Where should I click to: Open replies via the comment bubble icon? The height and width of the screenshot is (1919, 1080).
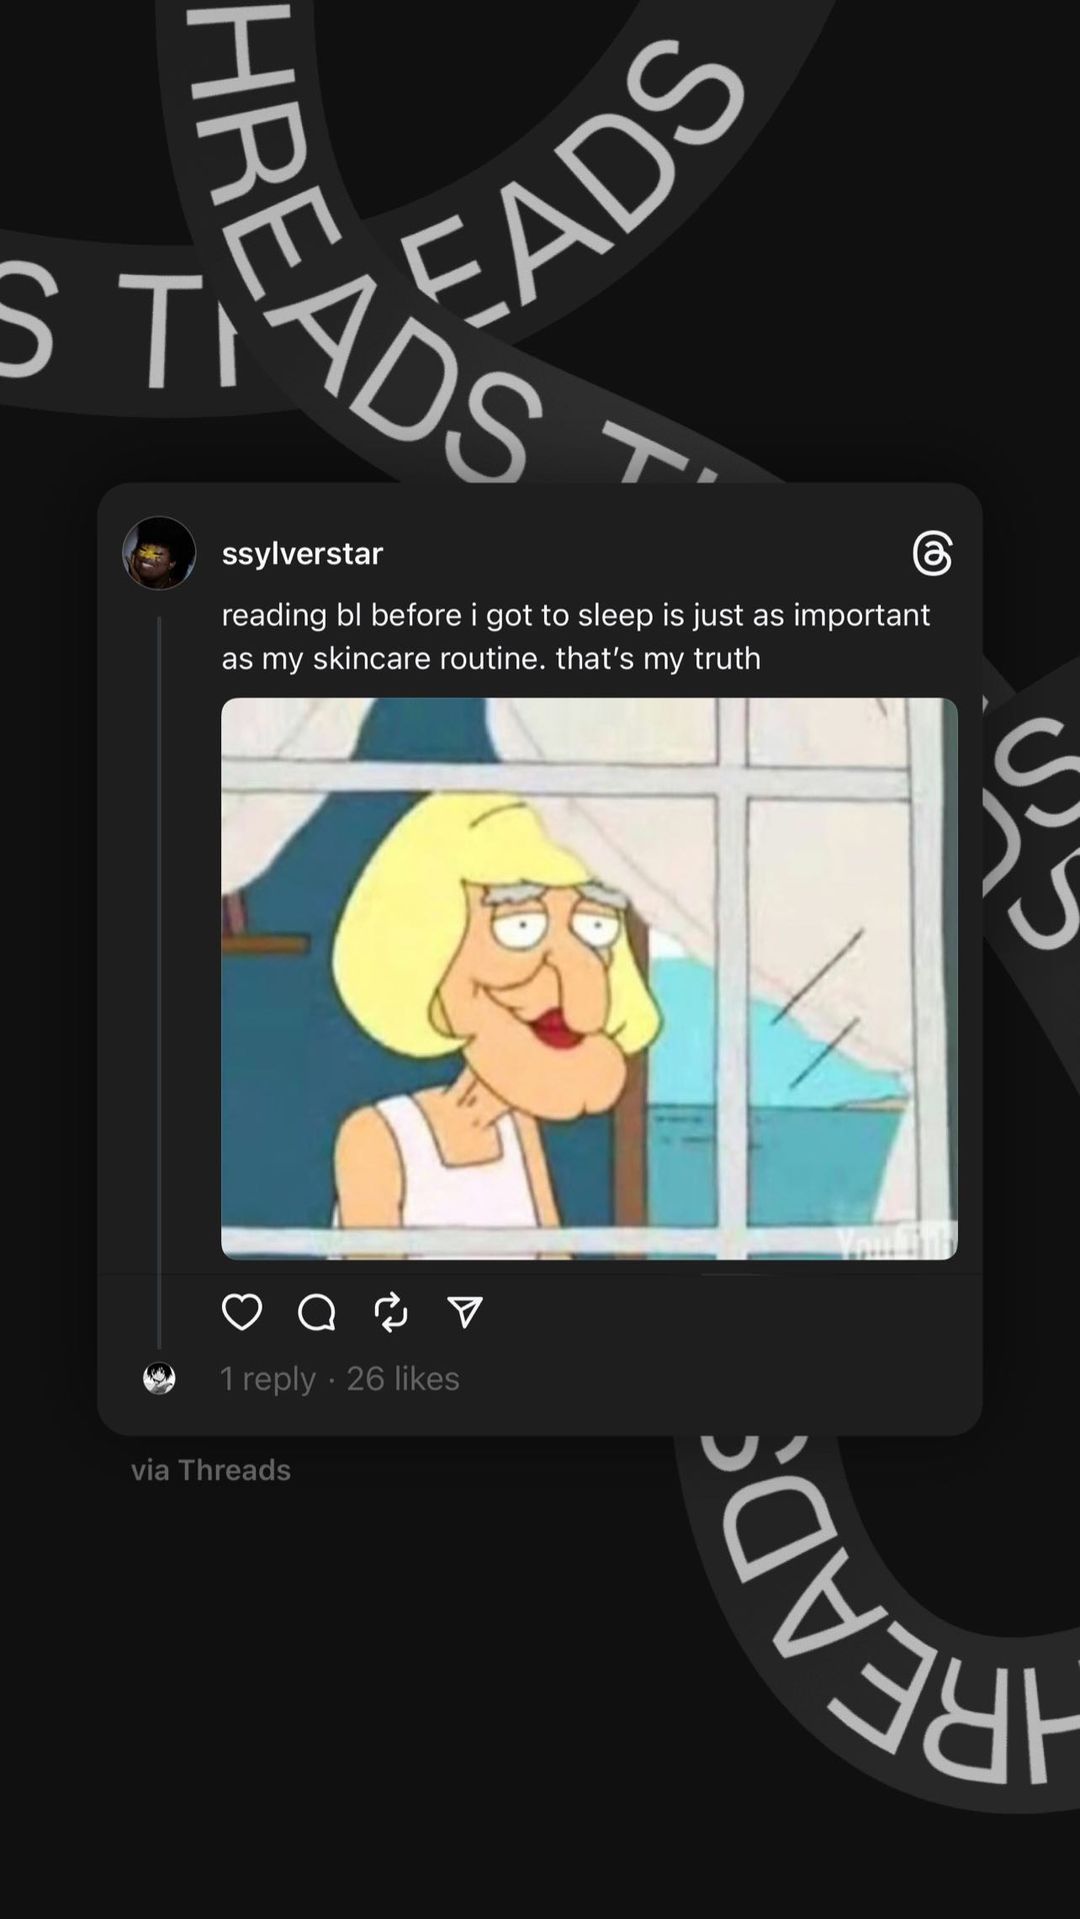pyautogui.click(x=317, y=1311)
